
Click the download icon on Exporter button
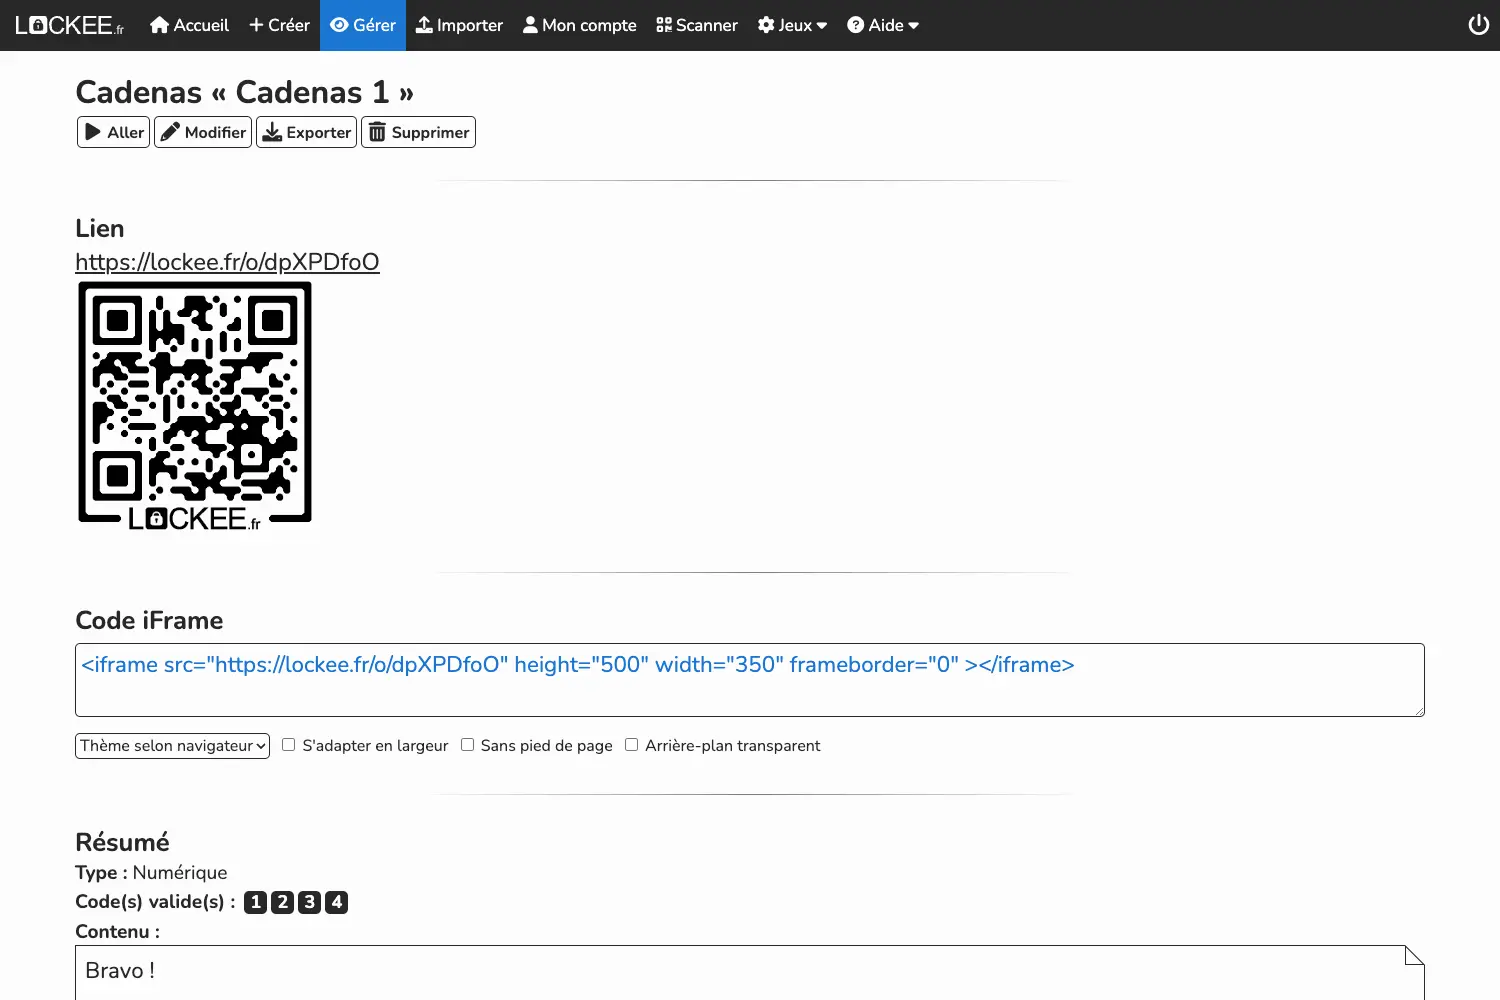(272, 132)
